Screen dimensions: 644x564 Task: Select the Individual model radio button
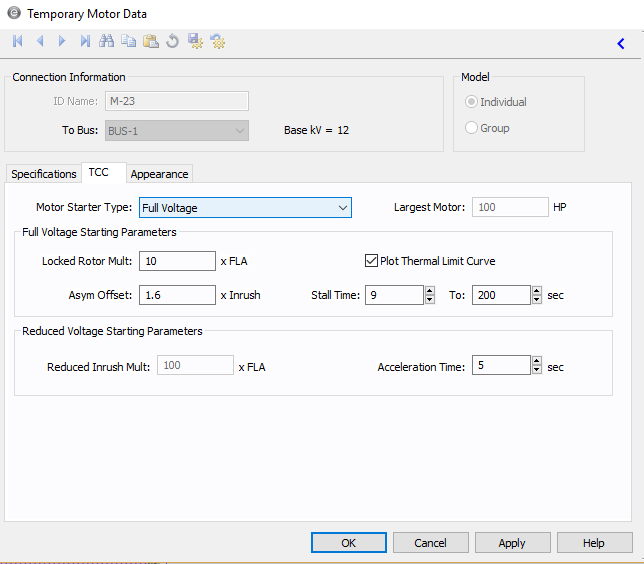[472, 102]
